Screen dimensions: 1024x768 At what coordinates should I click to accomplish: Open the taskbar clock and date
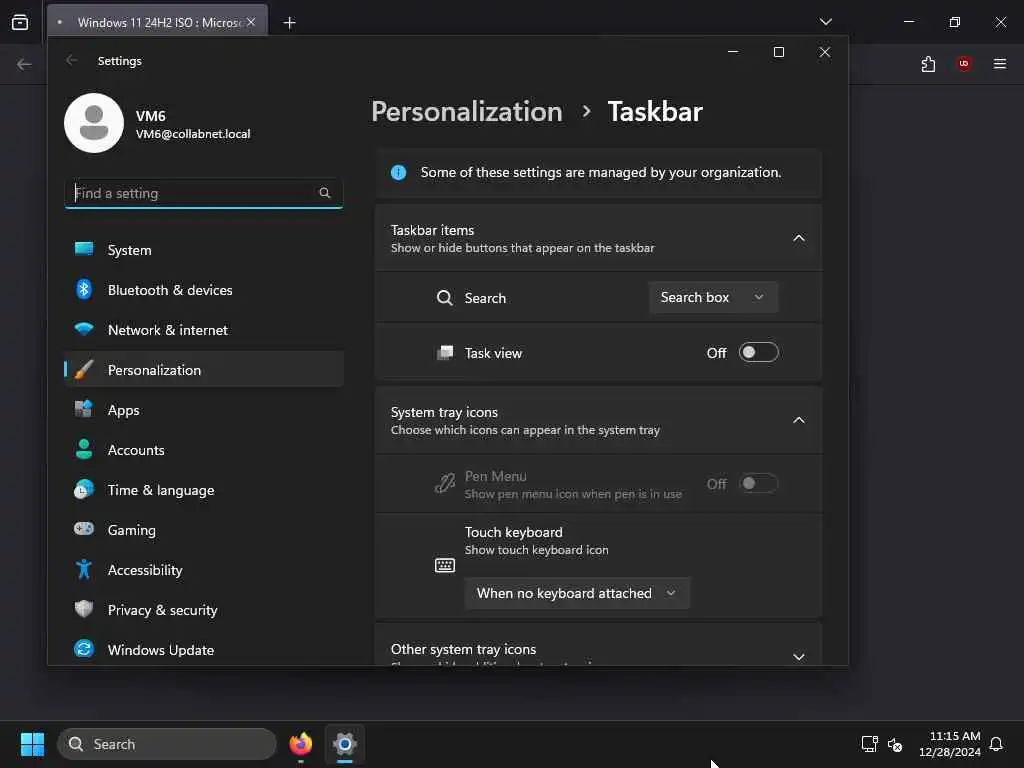point(950,744)
